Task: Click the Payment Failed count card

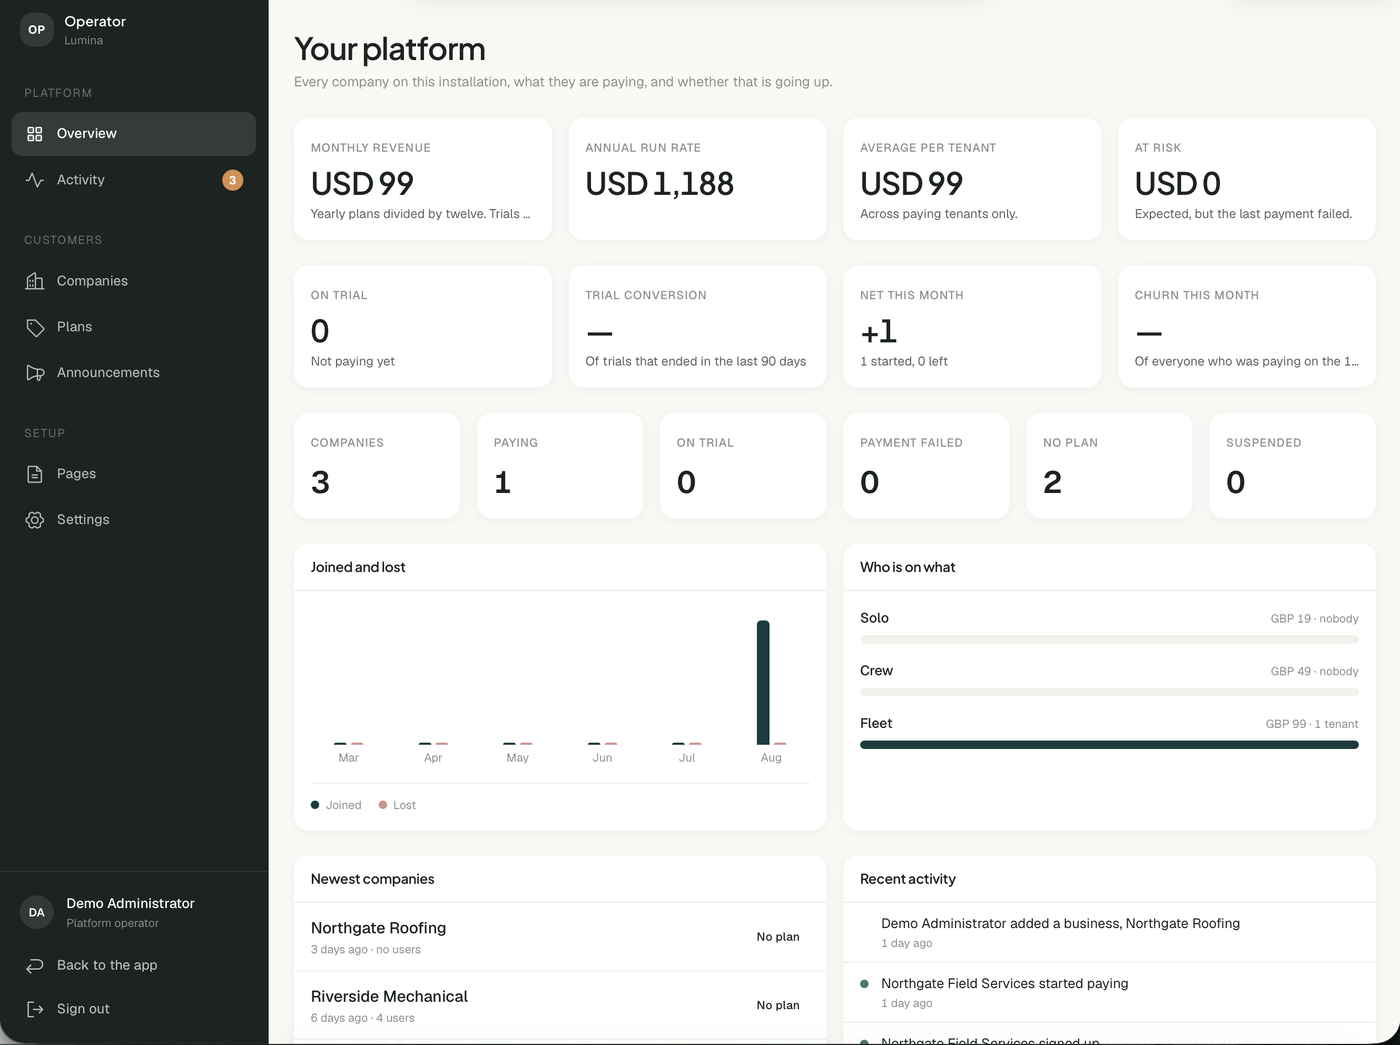Action: 926,466
